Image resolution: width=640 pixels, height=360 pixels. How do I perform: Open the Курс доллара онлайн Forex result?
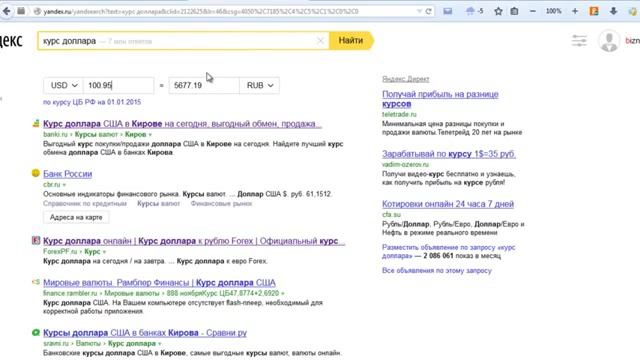point(194,241)
